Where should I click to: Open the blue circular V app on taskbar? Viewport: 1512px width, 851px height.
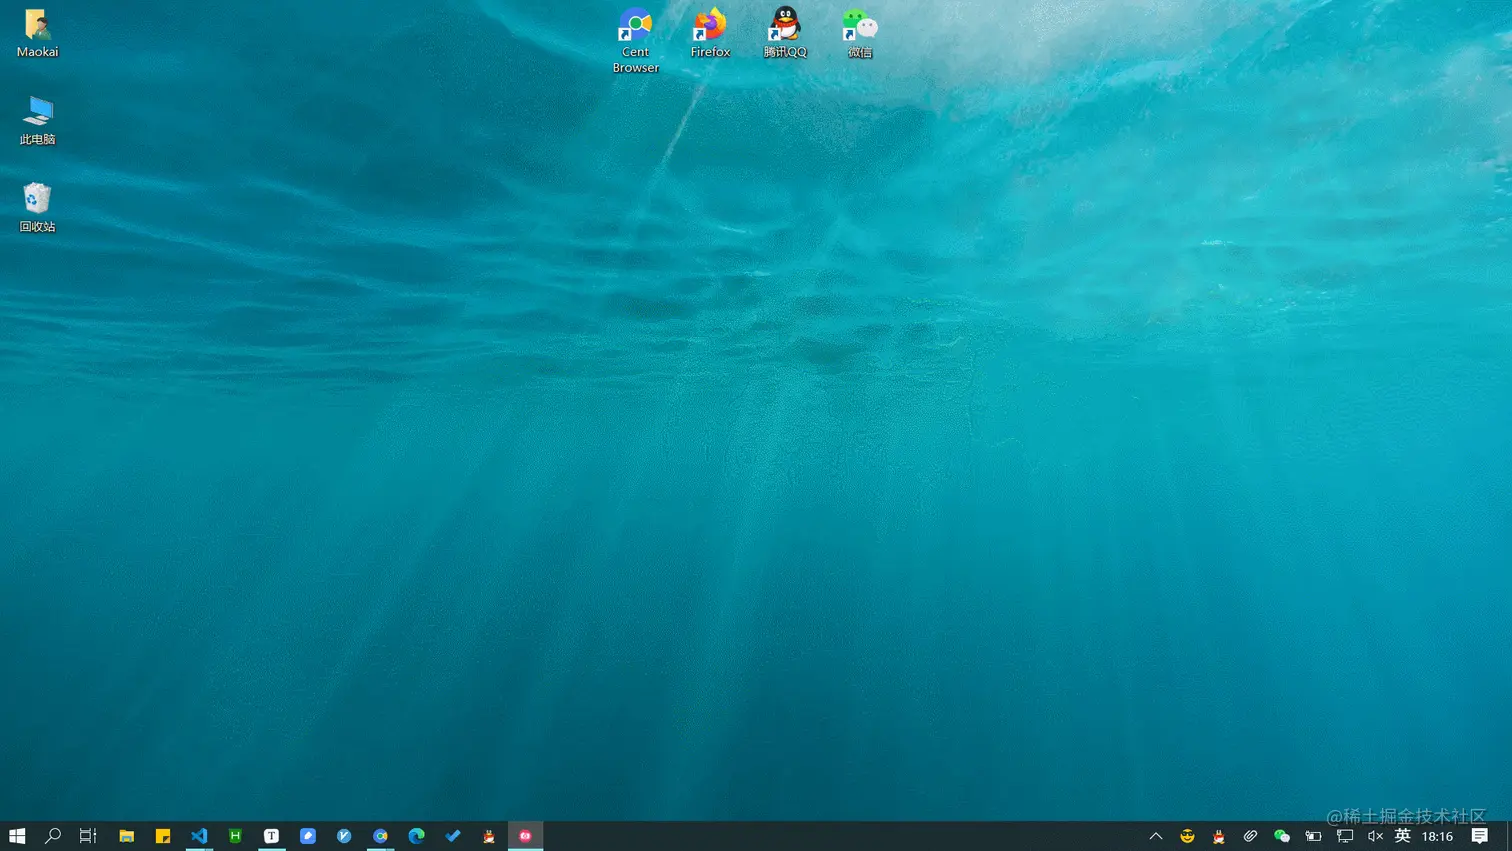[x=344, y=836]
